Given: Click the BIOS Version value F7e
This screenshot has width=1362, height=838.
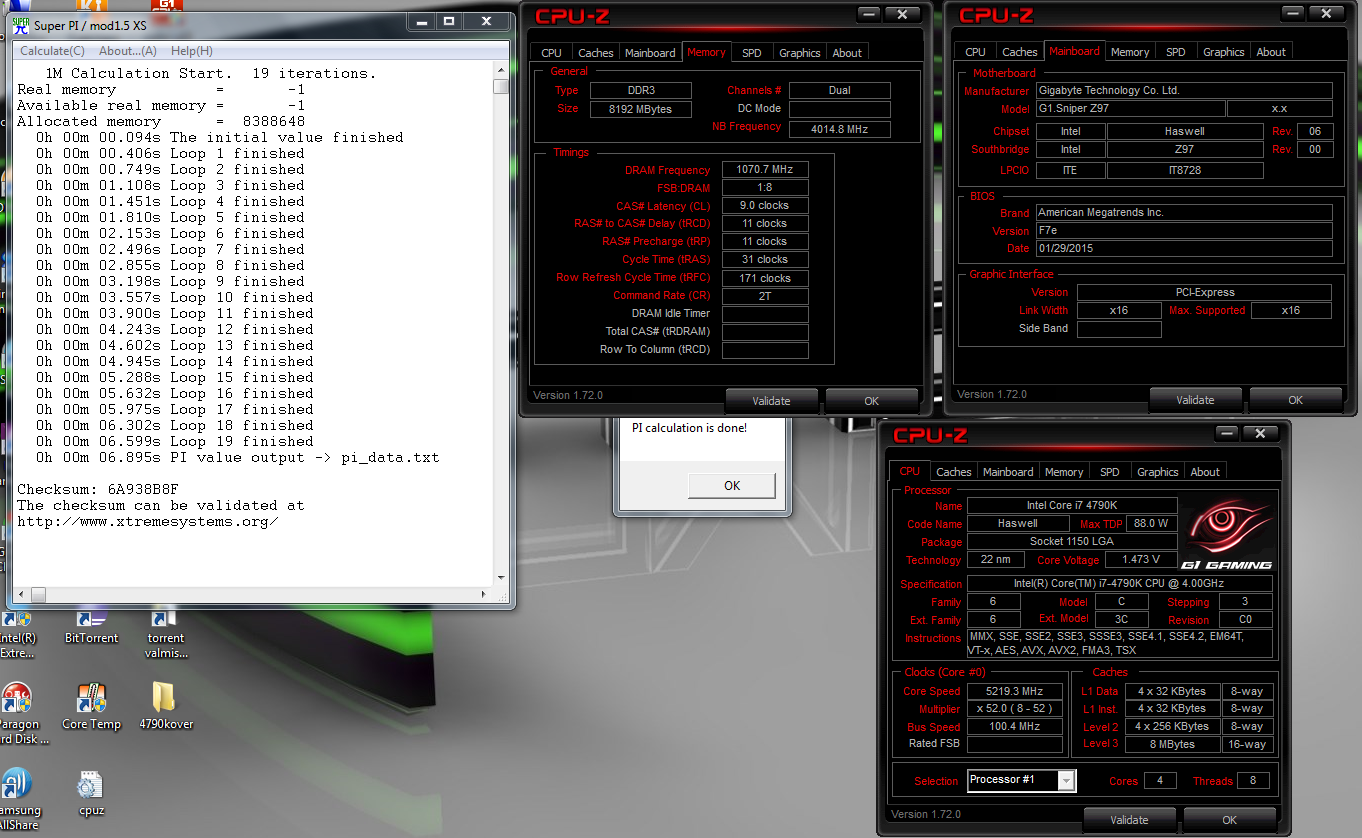Looking at the screenshot, I should (x=1184, y=231).
